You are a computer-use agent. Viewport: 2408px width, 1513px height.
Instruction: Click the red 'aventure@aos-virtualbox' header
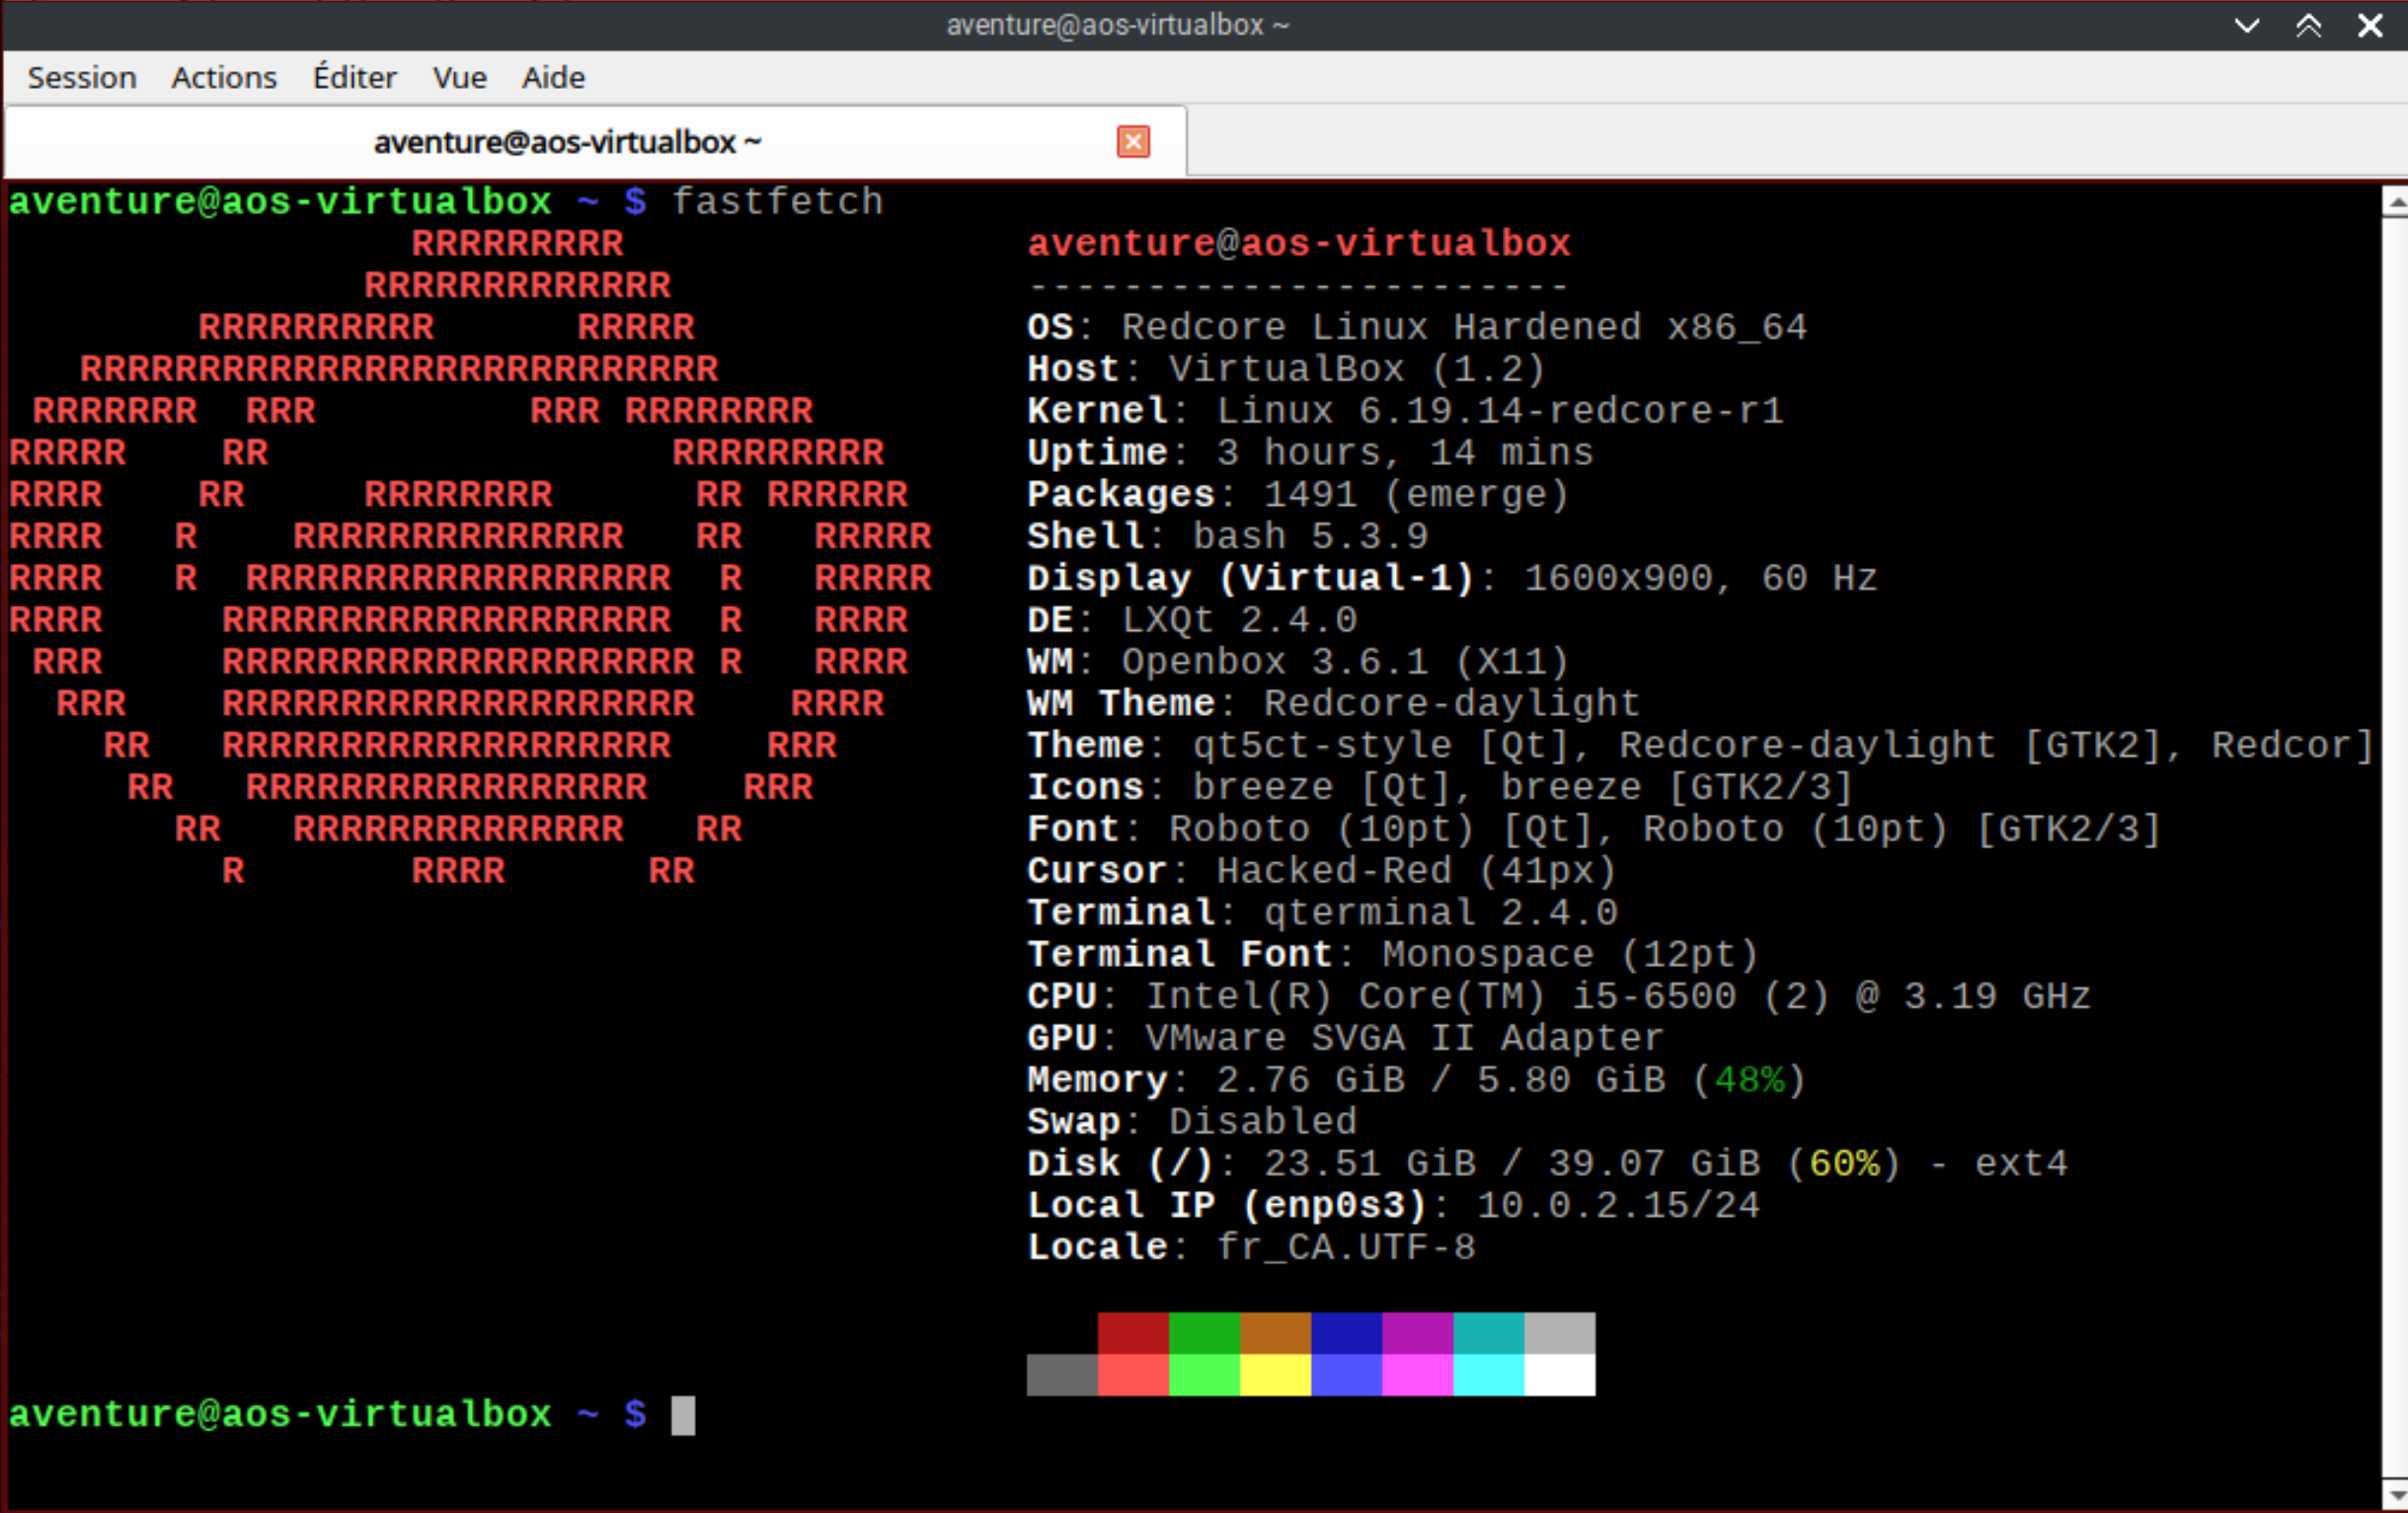pyautogui.click(x=1299, y=243)
